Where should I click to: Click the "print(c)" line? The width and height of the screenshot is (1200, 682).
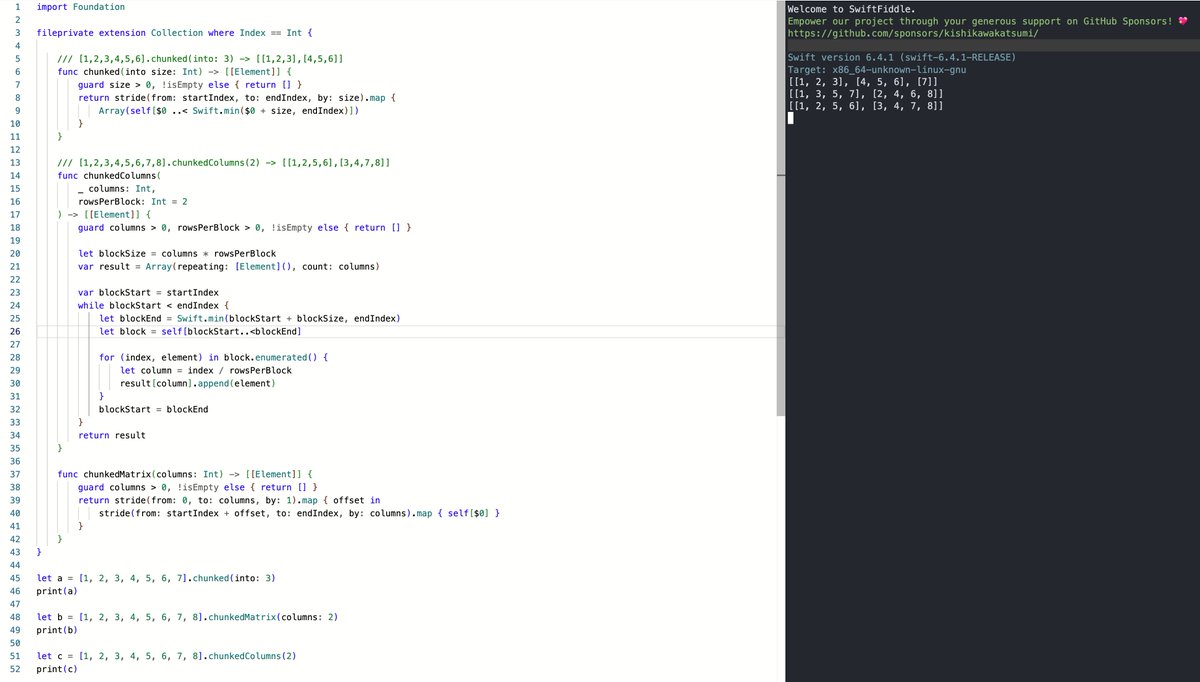pos(59,670)
